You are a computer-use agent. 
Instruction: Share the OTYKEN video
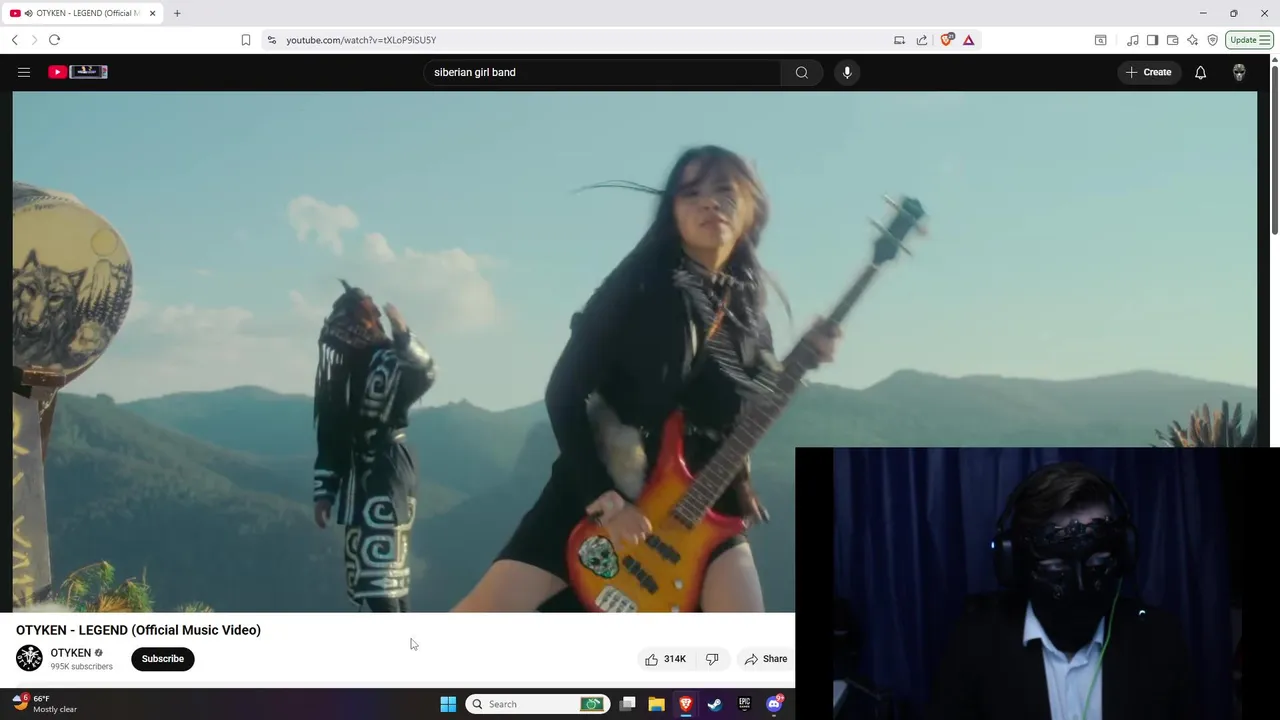tap(766, 659)
